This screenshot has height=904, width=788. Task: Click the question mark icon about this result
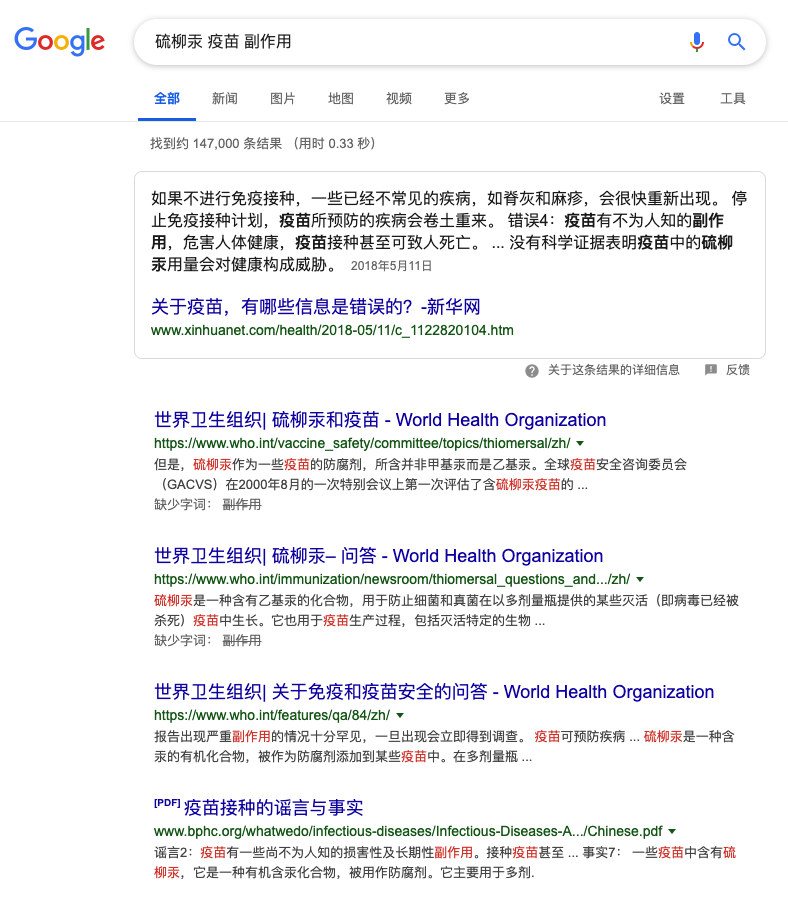coord(531,371)
